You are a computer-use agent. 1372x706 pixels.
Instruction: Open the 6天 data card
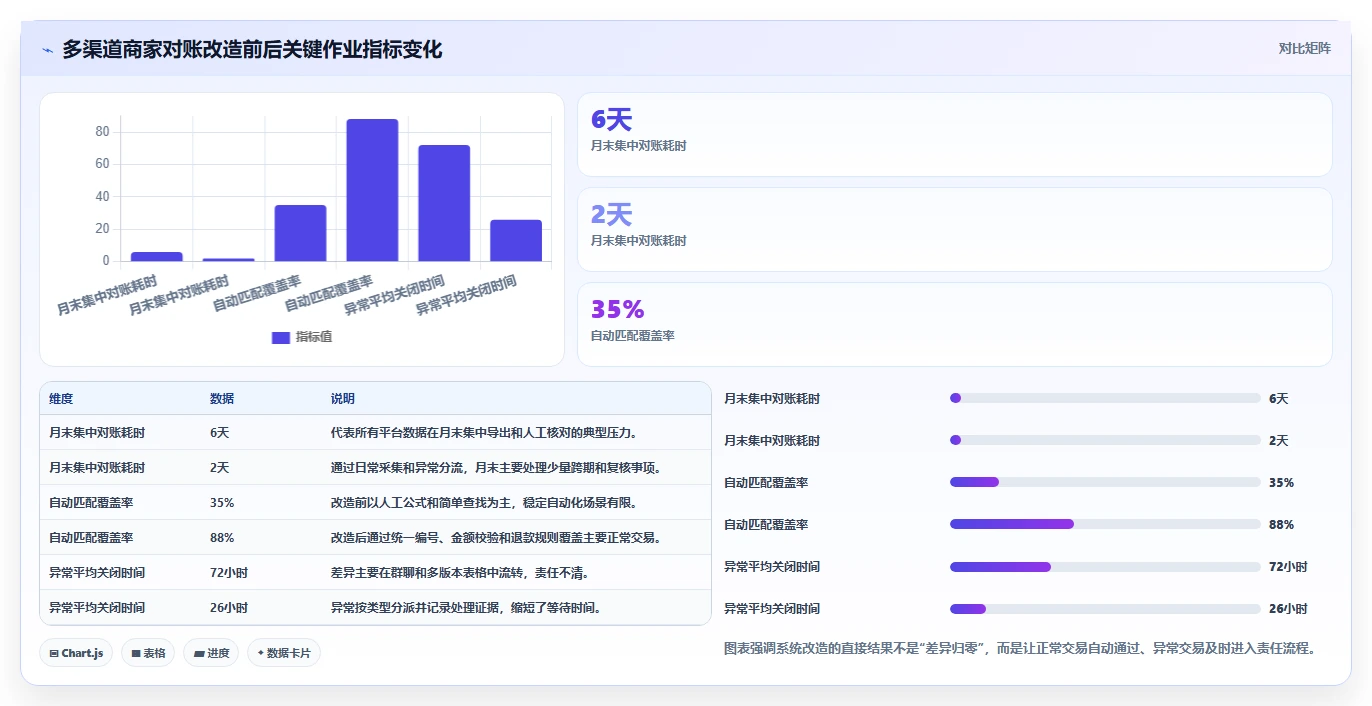(955, 134)
